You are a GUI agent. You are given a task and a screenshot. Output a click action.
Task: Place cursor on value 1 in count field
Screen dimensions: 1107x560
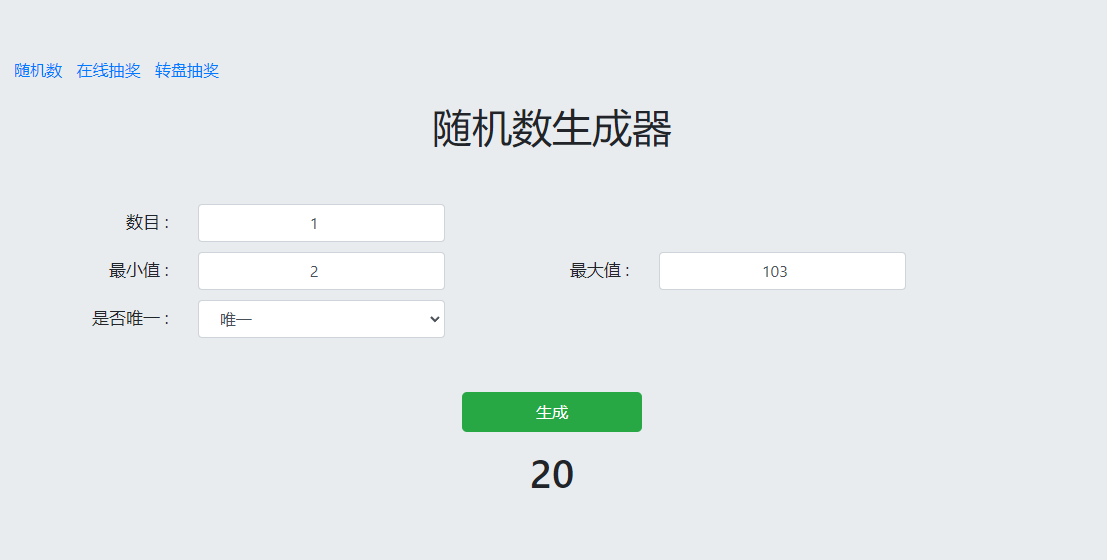(314, 224)
